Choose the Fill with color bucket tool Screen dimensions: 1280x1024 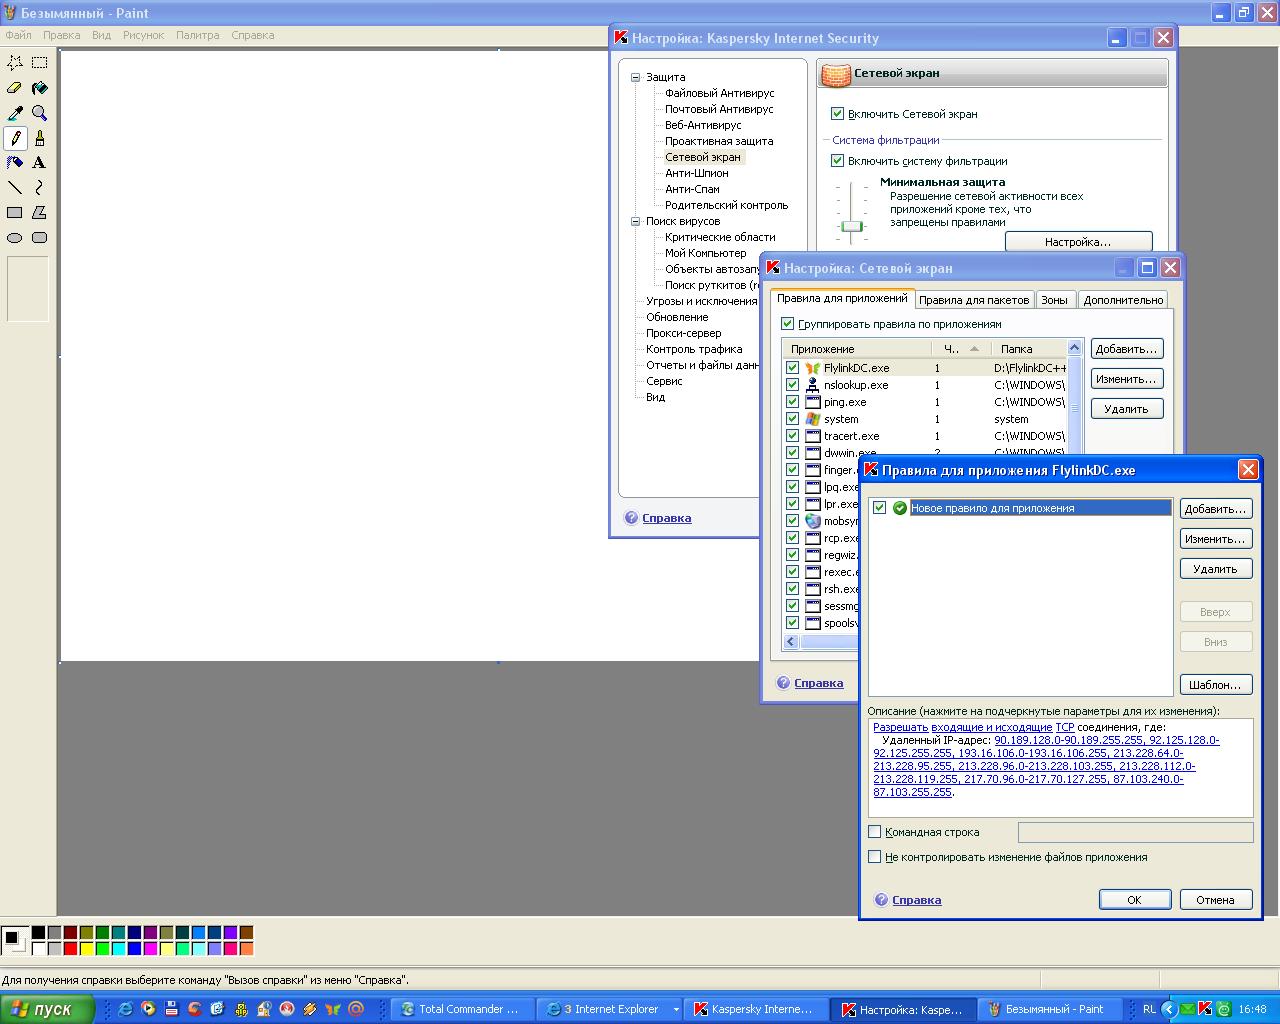pos(40,88)
